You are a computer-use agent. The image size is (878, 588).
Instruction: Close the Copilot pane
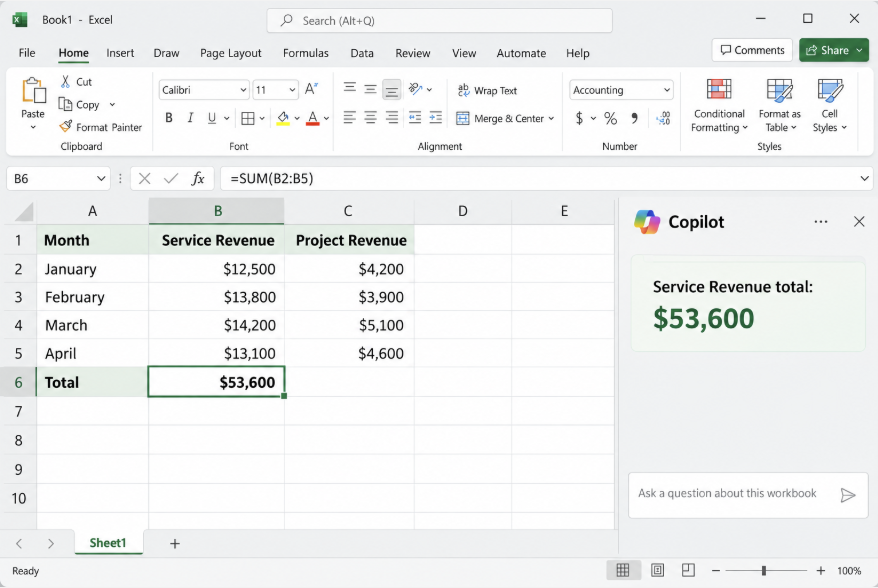point(859,222)
